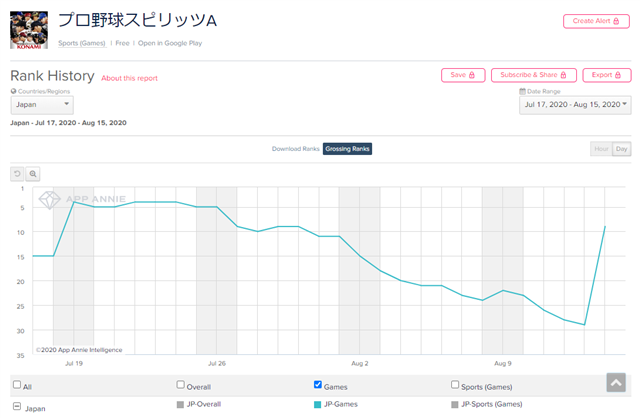
Task: Check the Sports (Games) checkbox
Action: [455, 385]
